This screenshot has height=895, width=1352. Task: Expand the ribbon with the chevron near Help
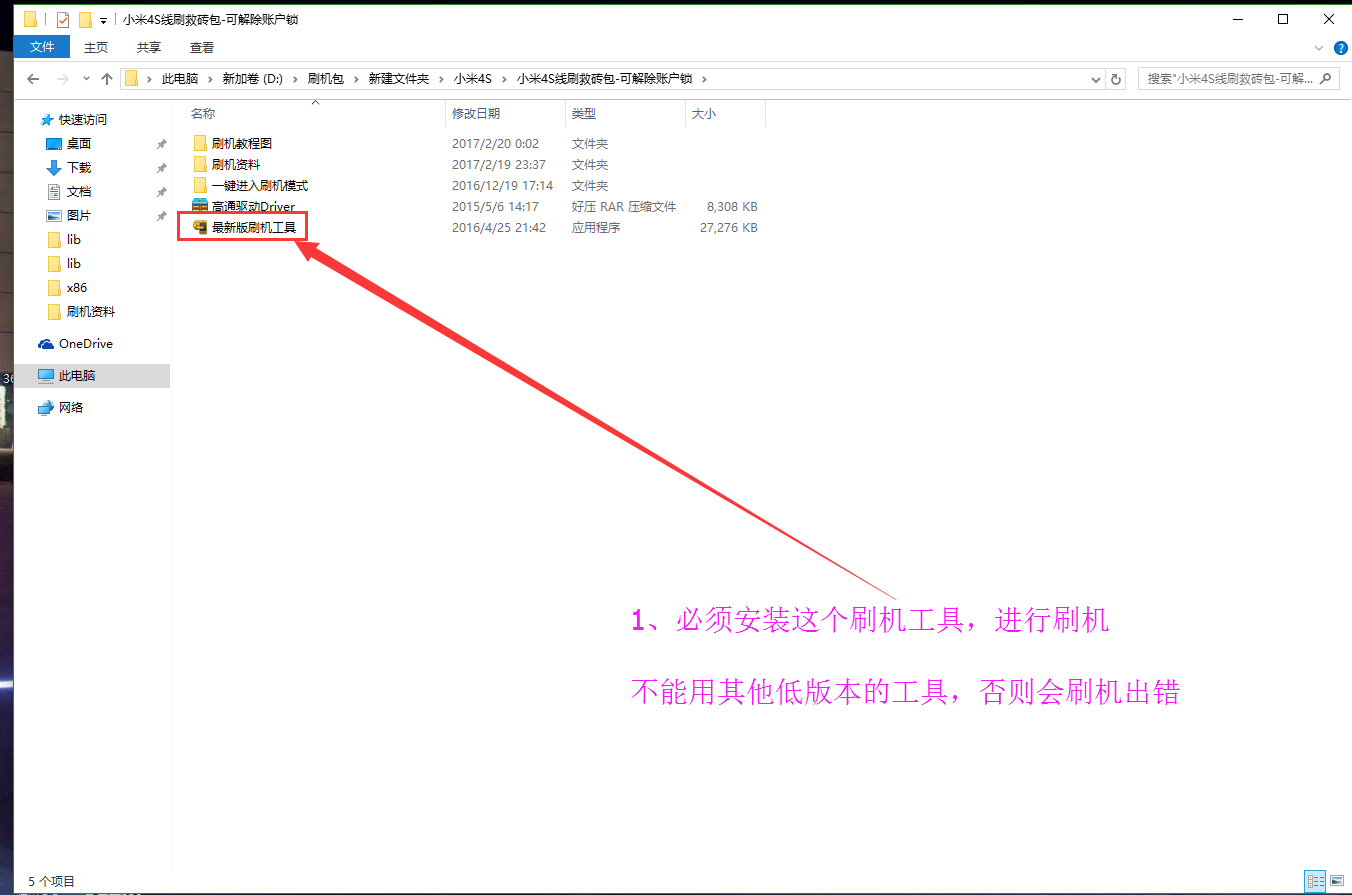(x=1318, y=47)
